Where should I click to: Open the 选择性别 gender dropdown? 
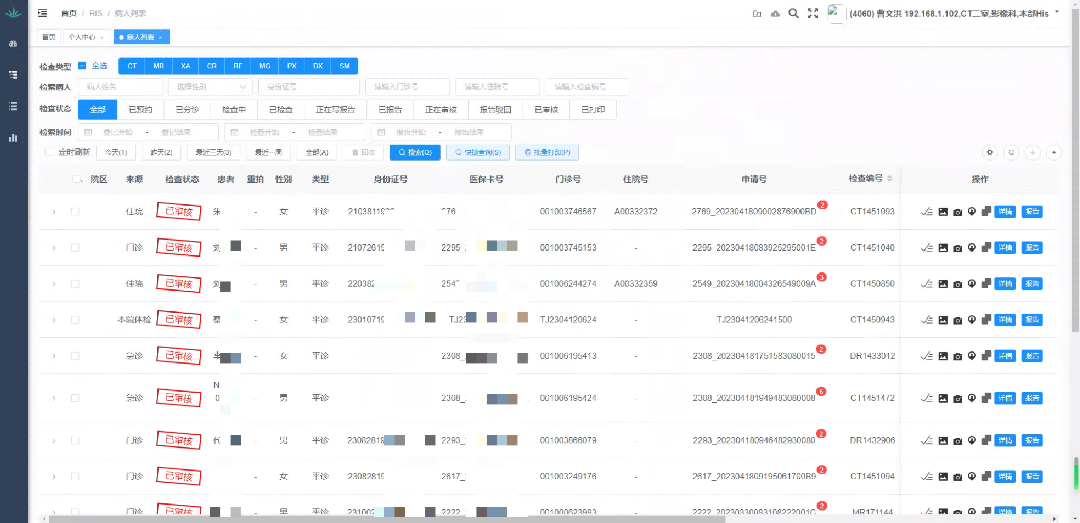pos(209,87)
